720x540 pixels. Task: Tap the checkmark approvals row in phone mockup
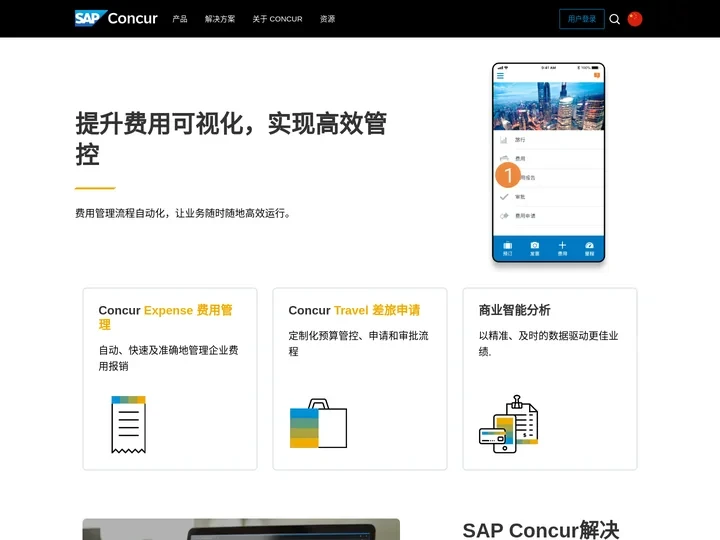click(548, 197)
